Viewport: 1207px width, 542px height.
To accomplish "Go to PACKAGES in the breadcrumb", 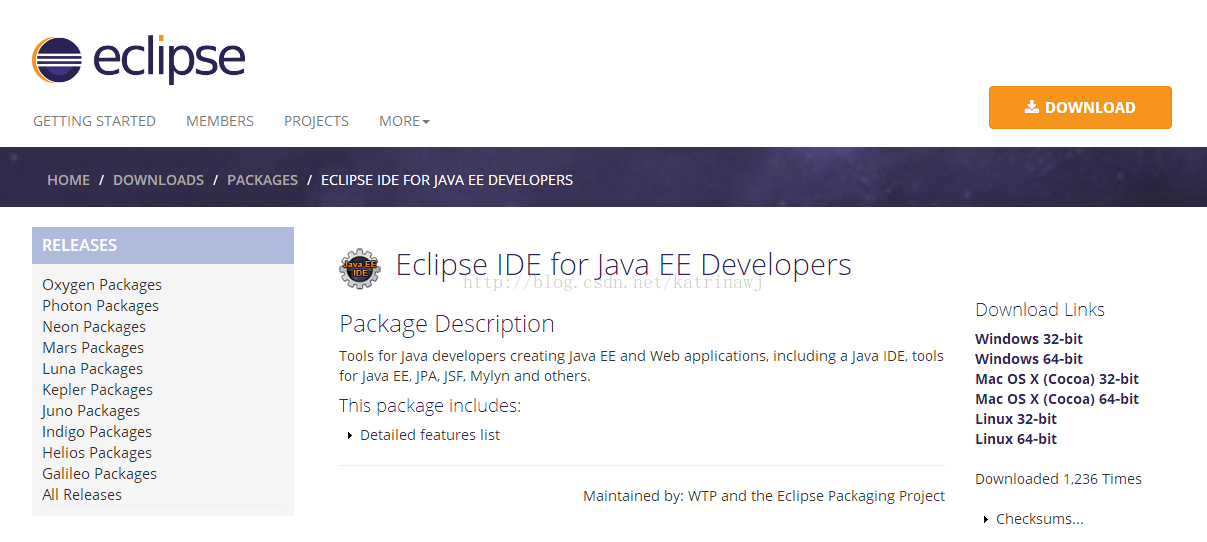I will coord(262,180).
